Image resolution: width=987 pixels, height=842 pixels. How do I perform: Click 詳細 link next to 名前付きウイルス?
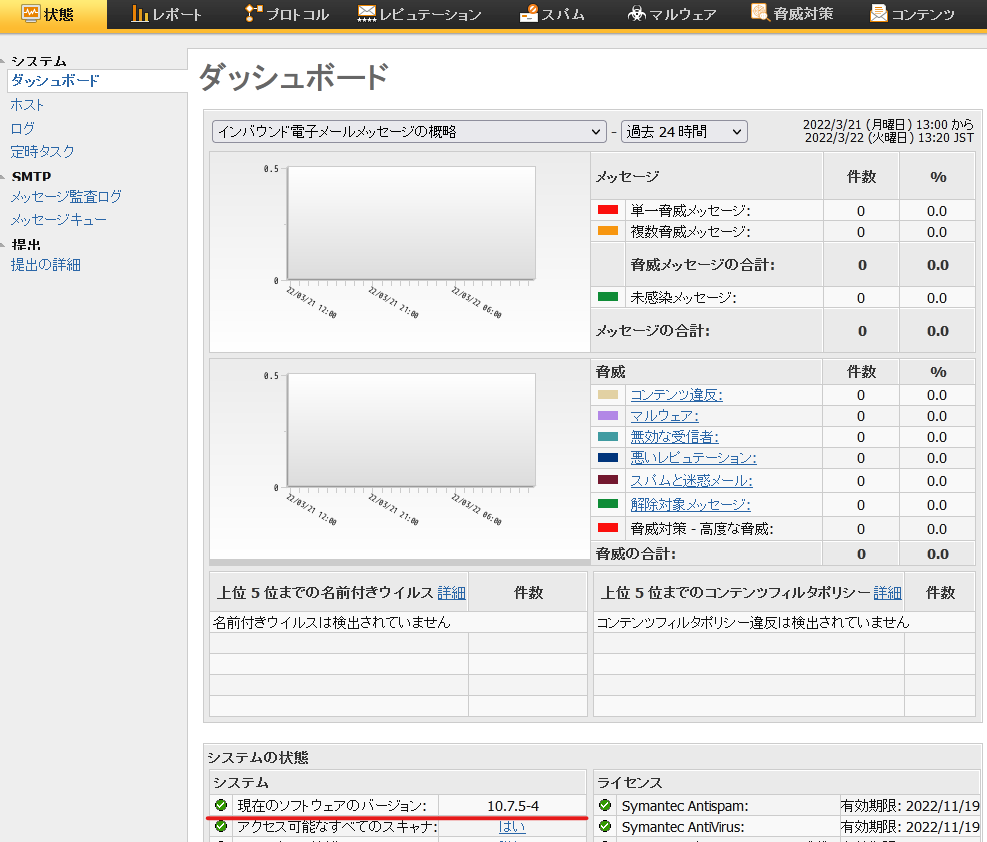(451, 592)
